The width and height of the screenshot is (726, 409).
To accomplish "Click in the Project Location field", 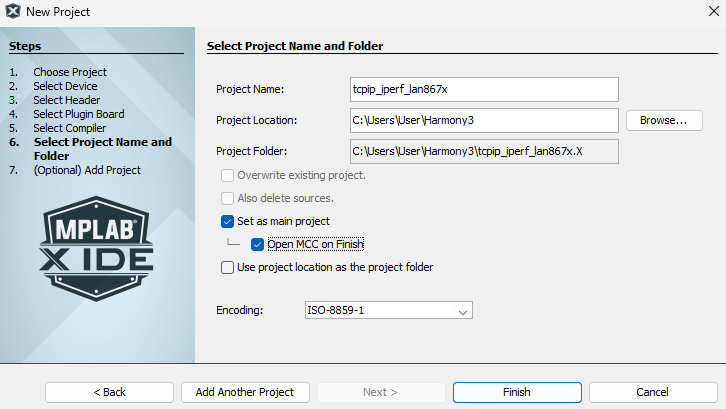I will tap(483, 121).
